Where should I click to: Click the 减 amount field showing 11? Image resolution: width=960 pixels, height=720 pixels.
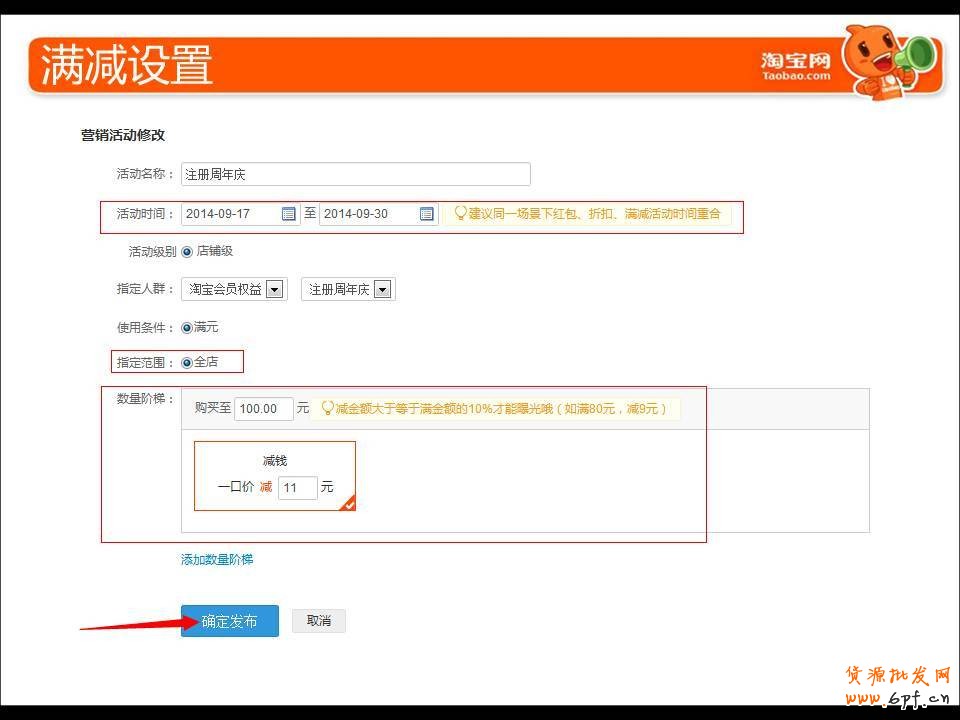coord(298,487)
